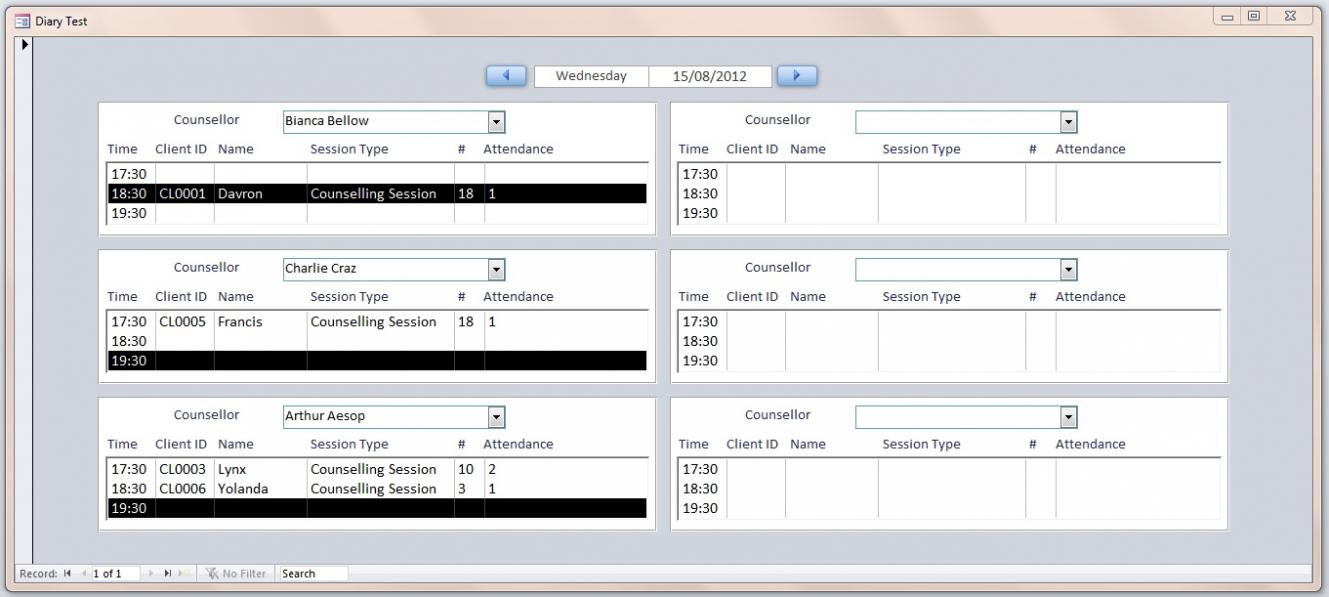Click the current record number field
1329x597 pixels.
point(115,574)
